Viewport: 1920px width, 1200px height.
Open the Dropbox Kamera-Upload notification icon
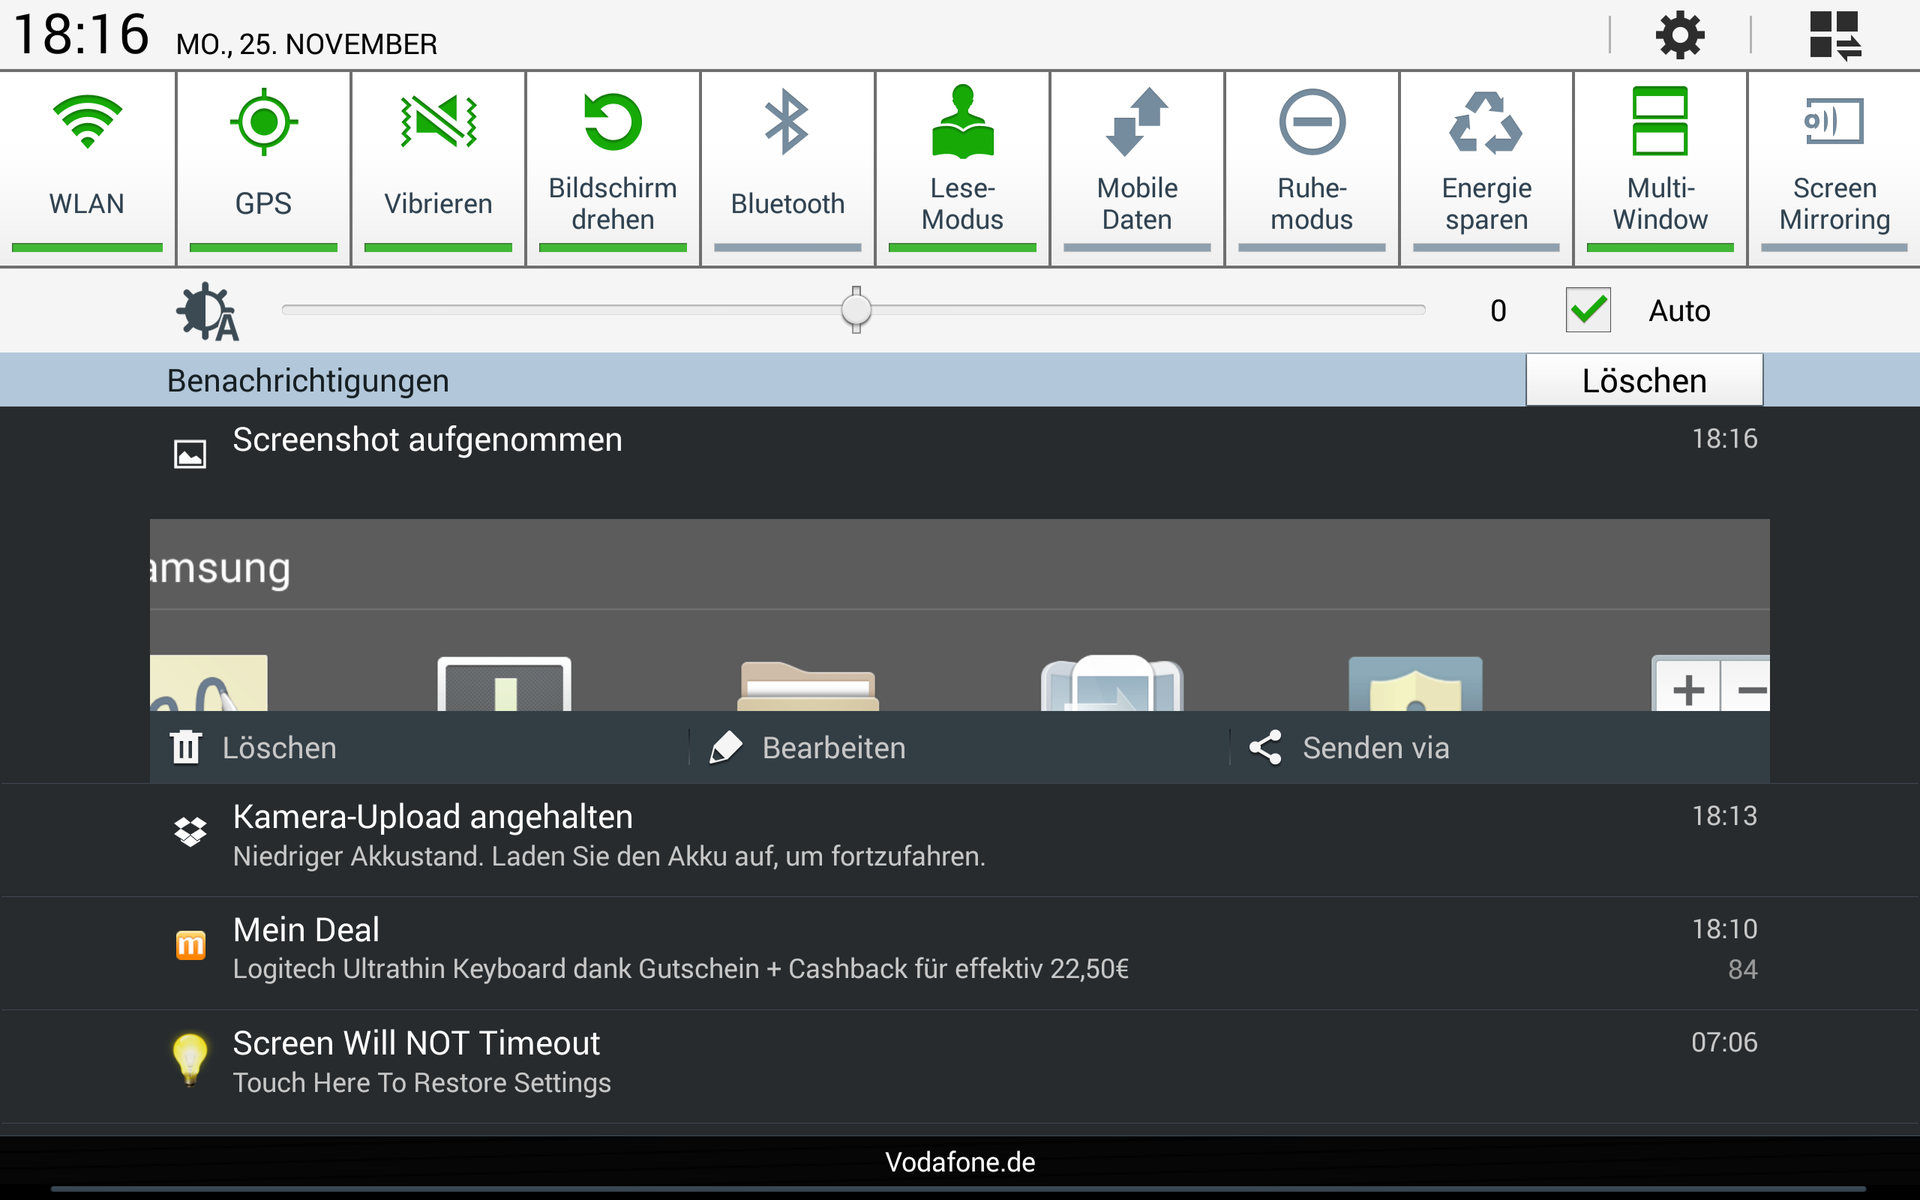(x=190, y=832)
